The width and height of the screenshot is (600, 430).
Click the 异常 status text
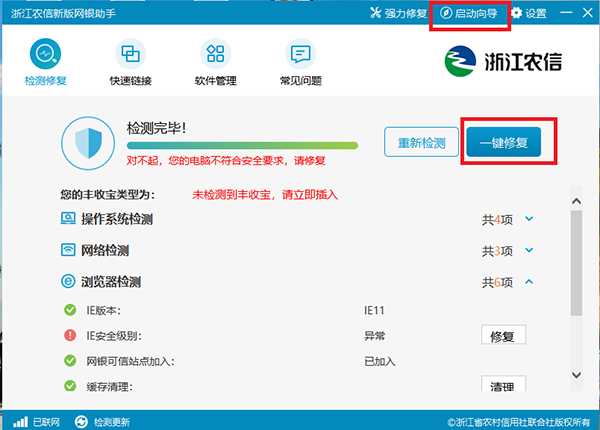(374, 336)
